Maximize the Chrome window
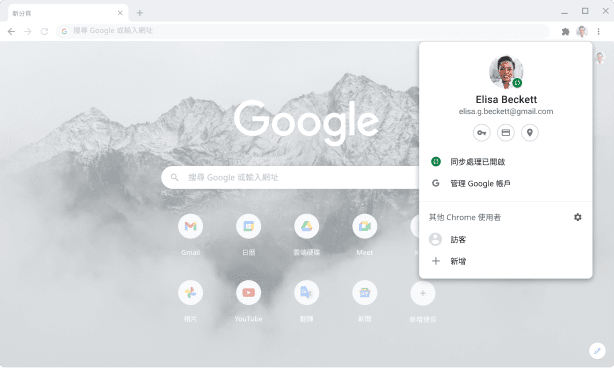Screen dimensions: 614x368 (x=585, y=11)
